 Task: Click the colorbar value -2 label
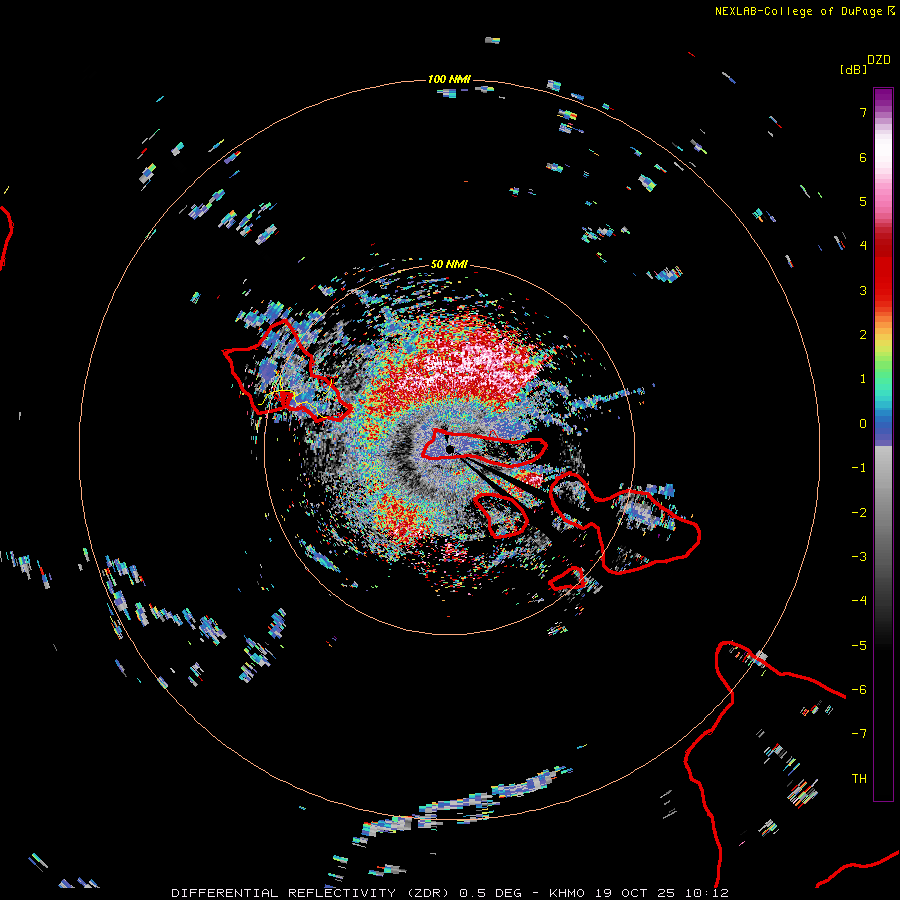[x=859, y=513]
